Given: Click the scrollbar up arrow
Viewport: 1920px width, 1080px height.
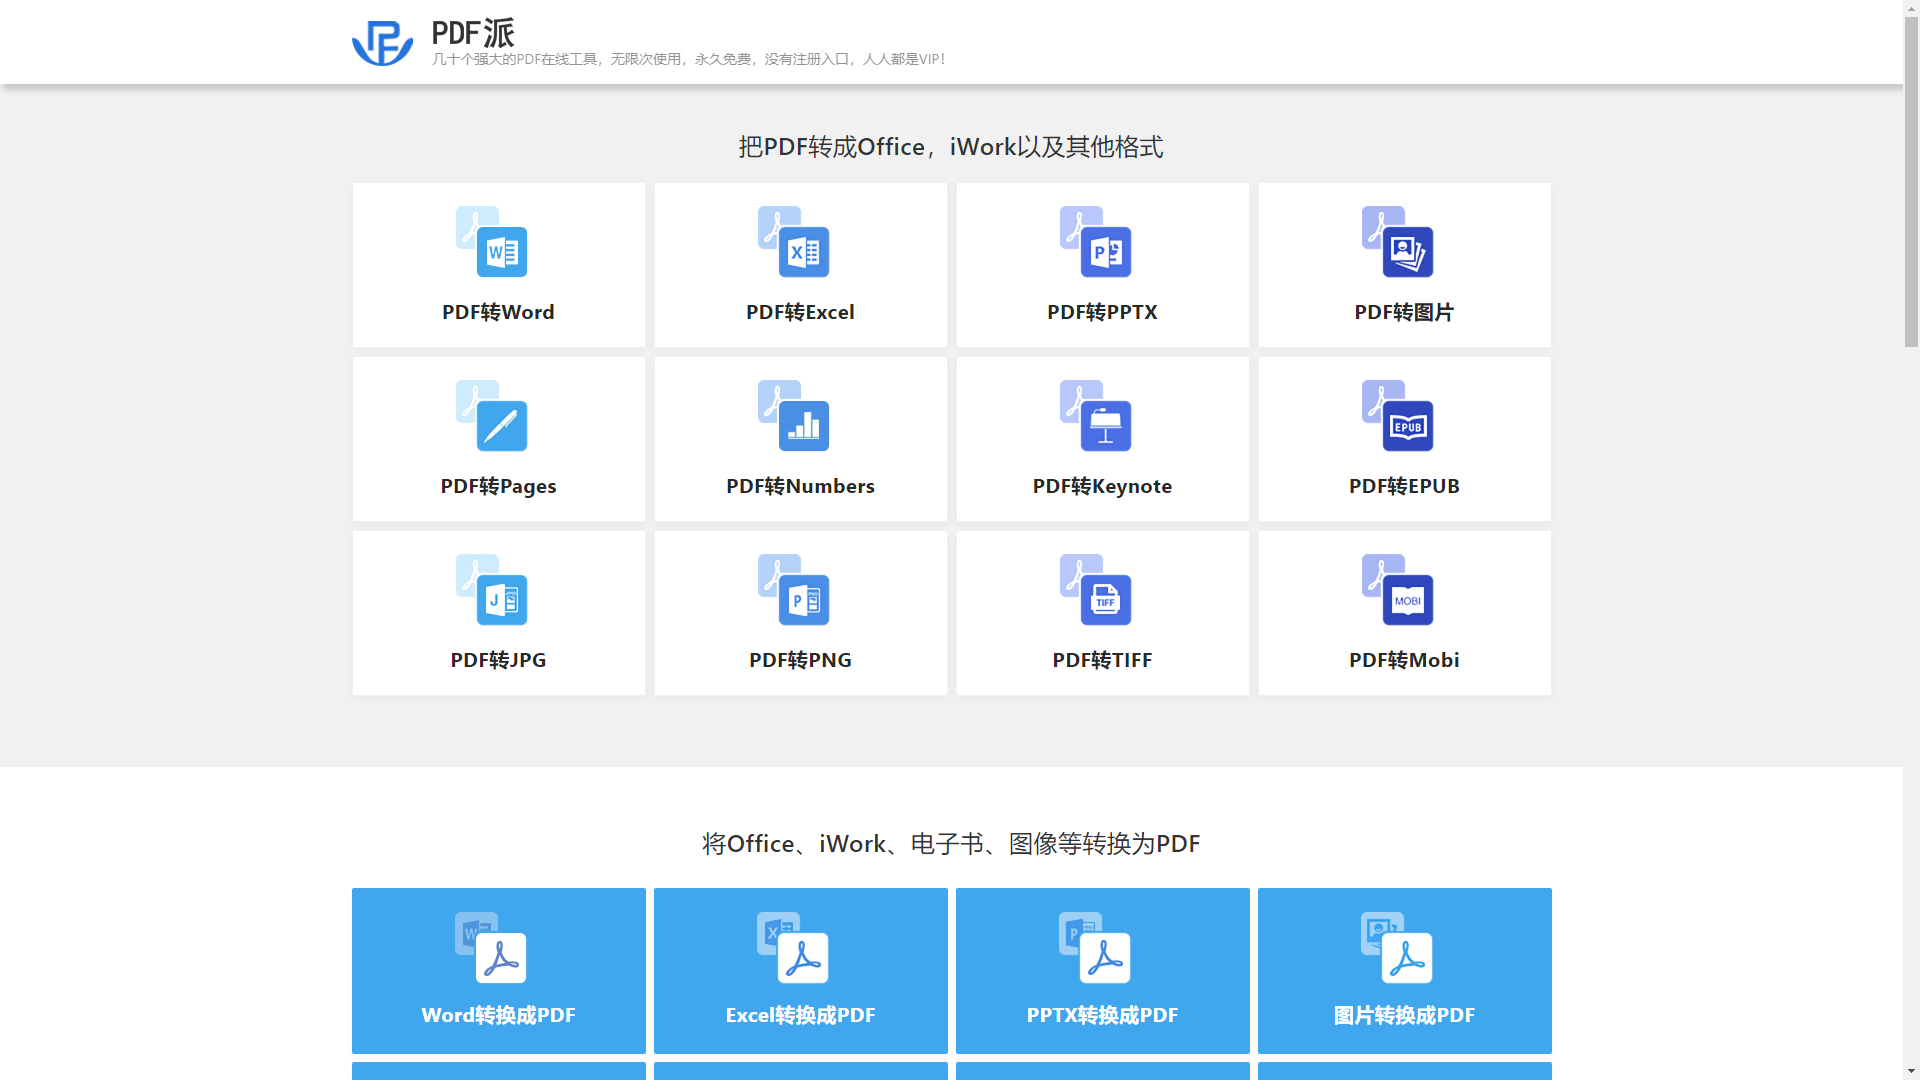Looking at the screenshot, I should (x=1912, y=8).
